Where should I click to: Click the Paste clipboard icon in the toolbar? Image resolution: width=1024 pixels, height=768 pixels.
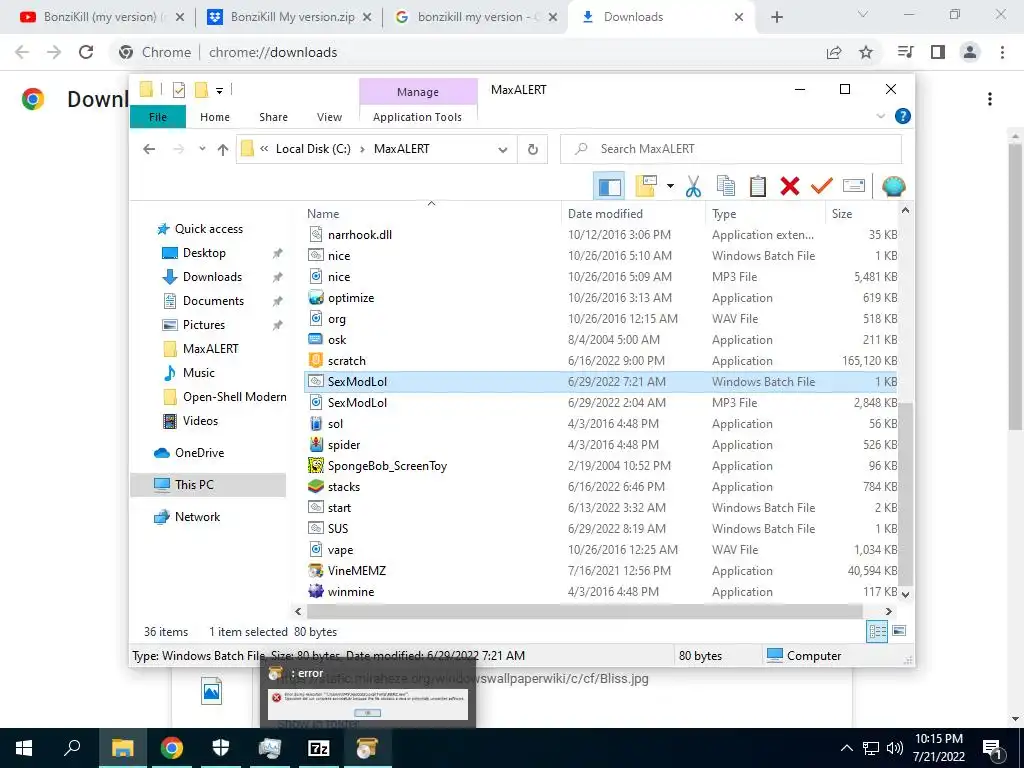pyautogui.click(x=758, y=186)
